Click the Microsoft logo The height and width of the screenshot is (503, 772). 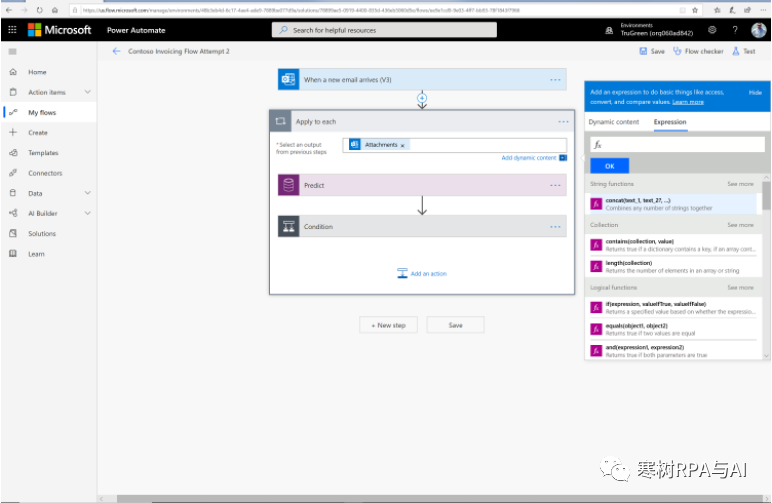[x=60, y=30]
